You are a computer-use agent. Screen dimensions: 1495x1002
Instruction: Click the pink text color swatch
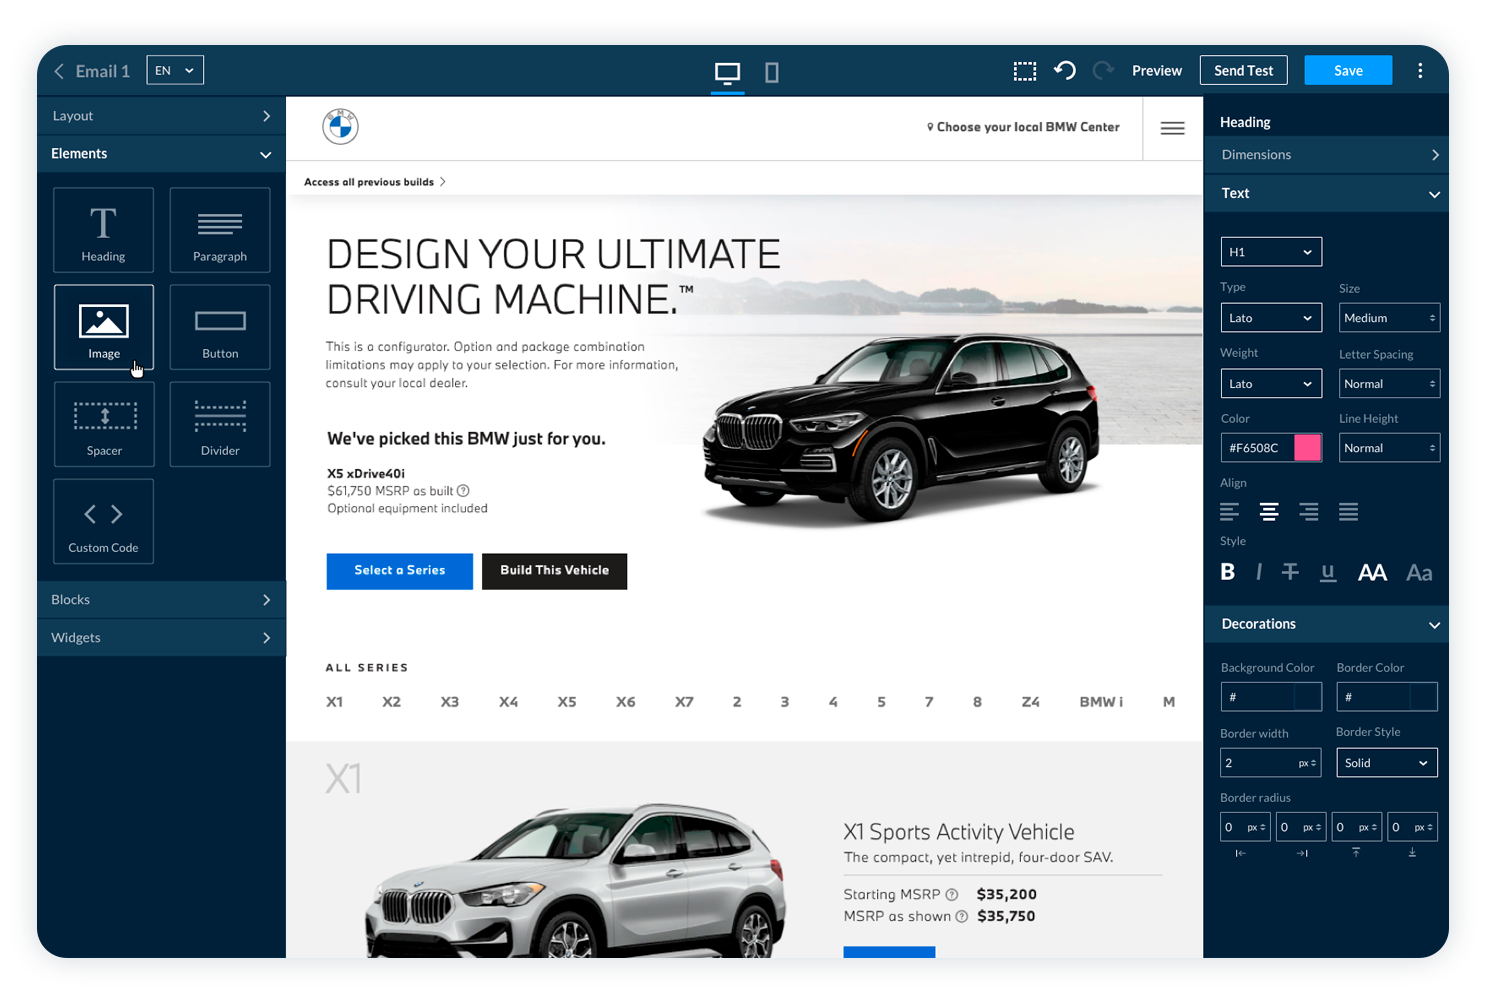pos(1307,448)
